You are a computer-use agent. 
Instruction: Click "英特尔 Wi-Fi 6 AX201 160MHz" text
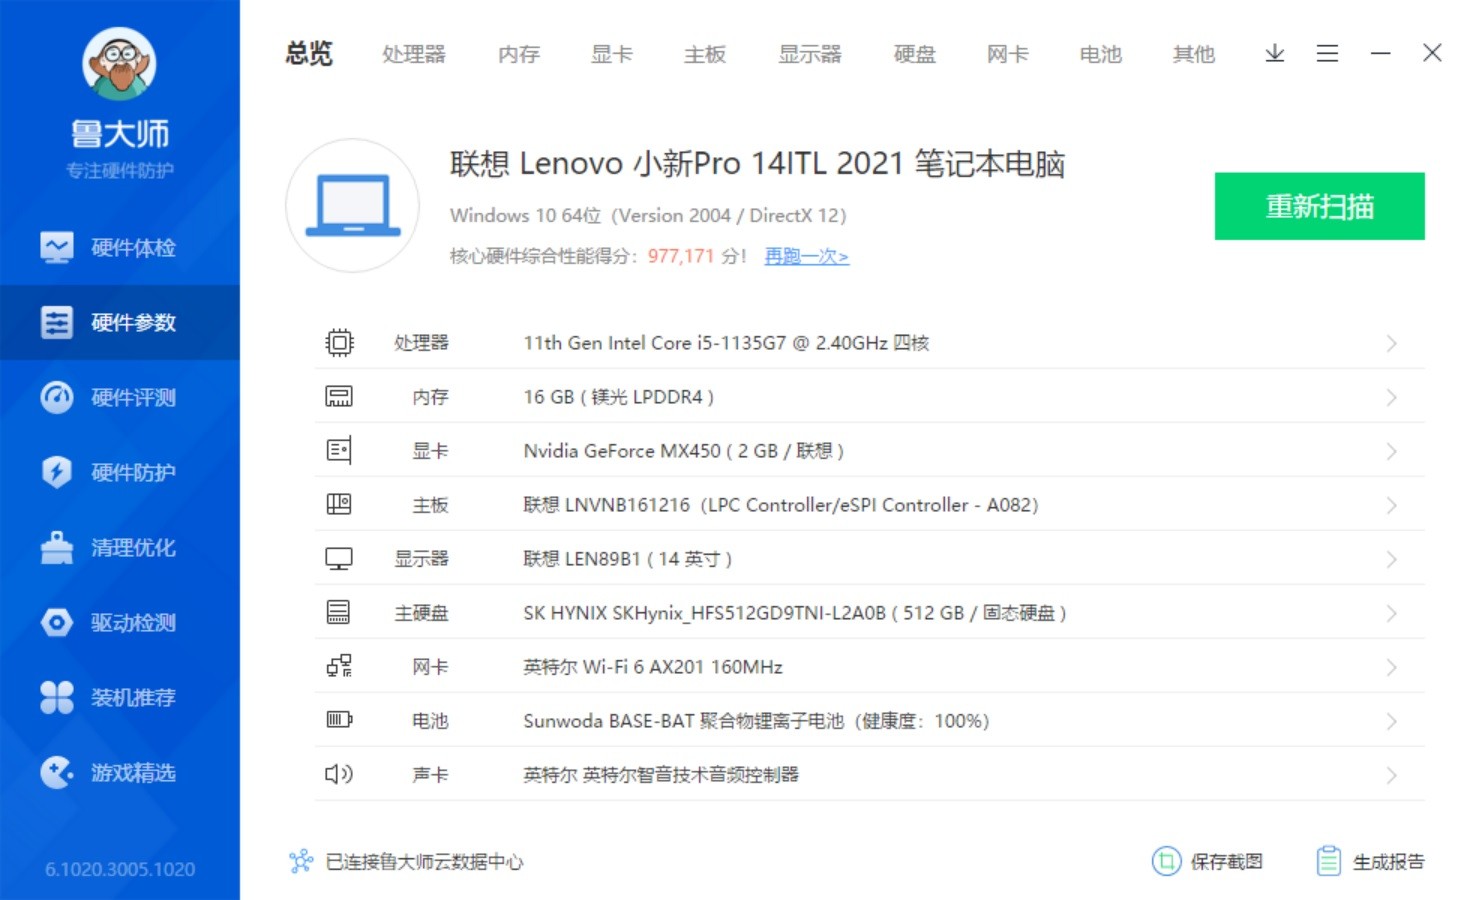click(653, 667)
